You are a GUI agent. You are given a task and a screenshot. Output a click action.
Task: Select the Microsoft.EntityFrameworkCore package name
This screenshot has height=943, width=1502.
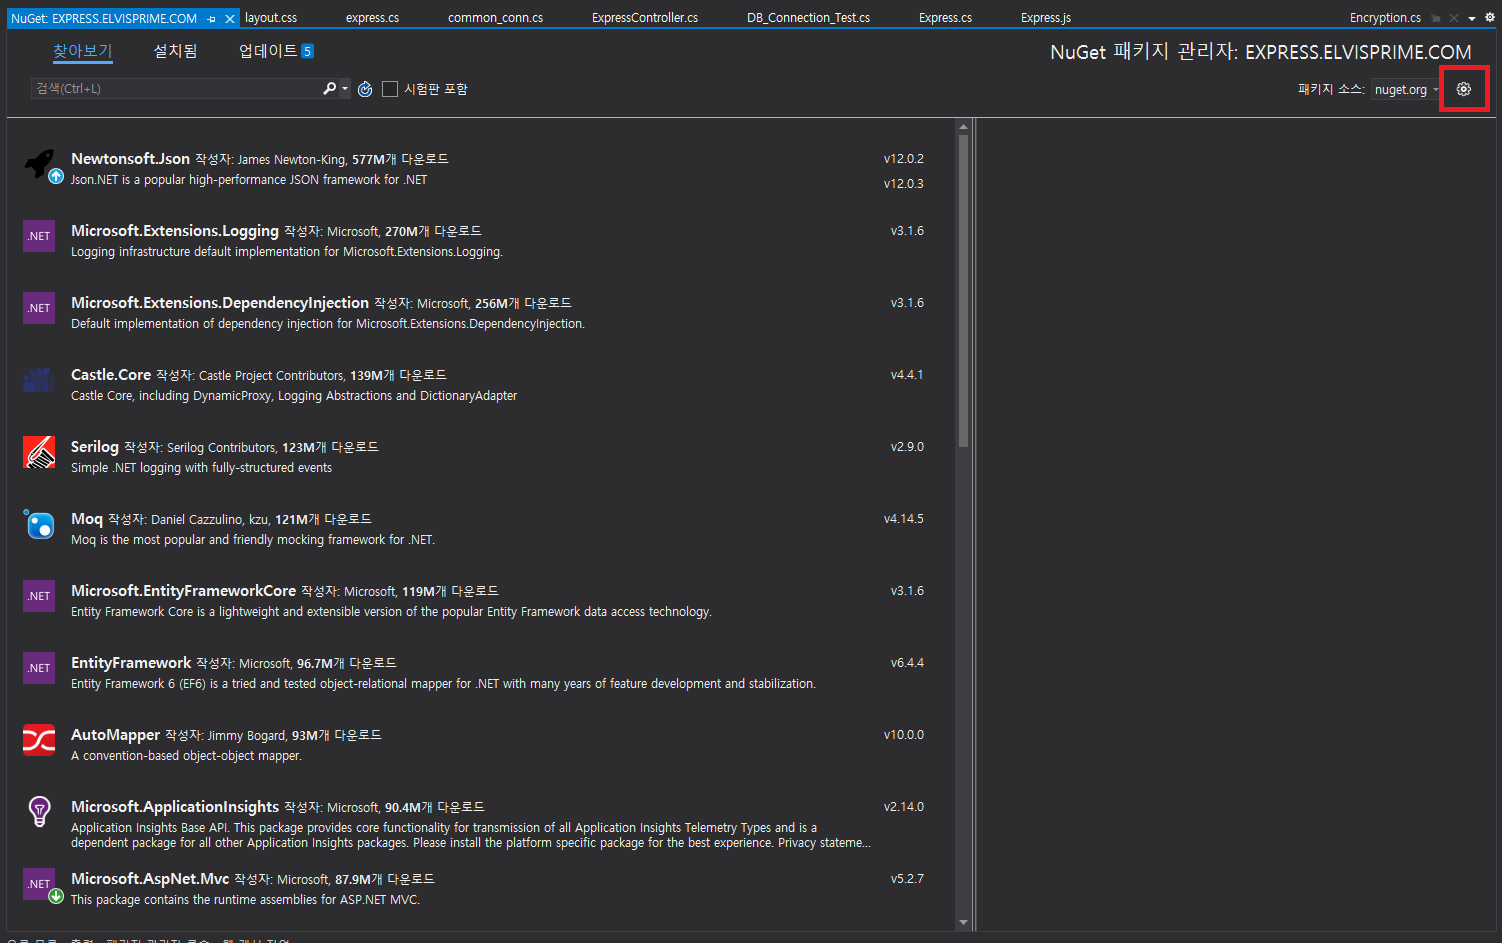(183, 591)
